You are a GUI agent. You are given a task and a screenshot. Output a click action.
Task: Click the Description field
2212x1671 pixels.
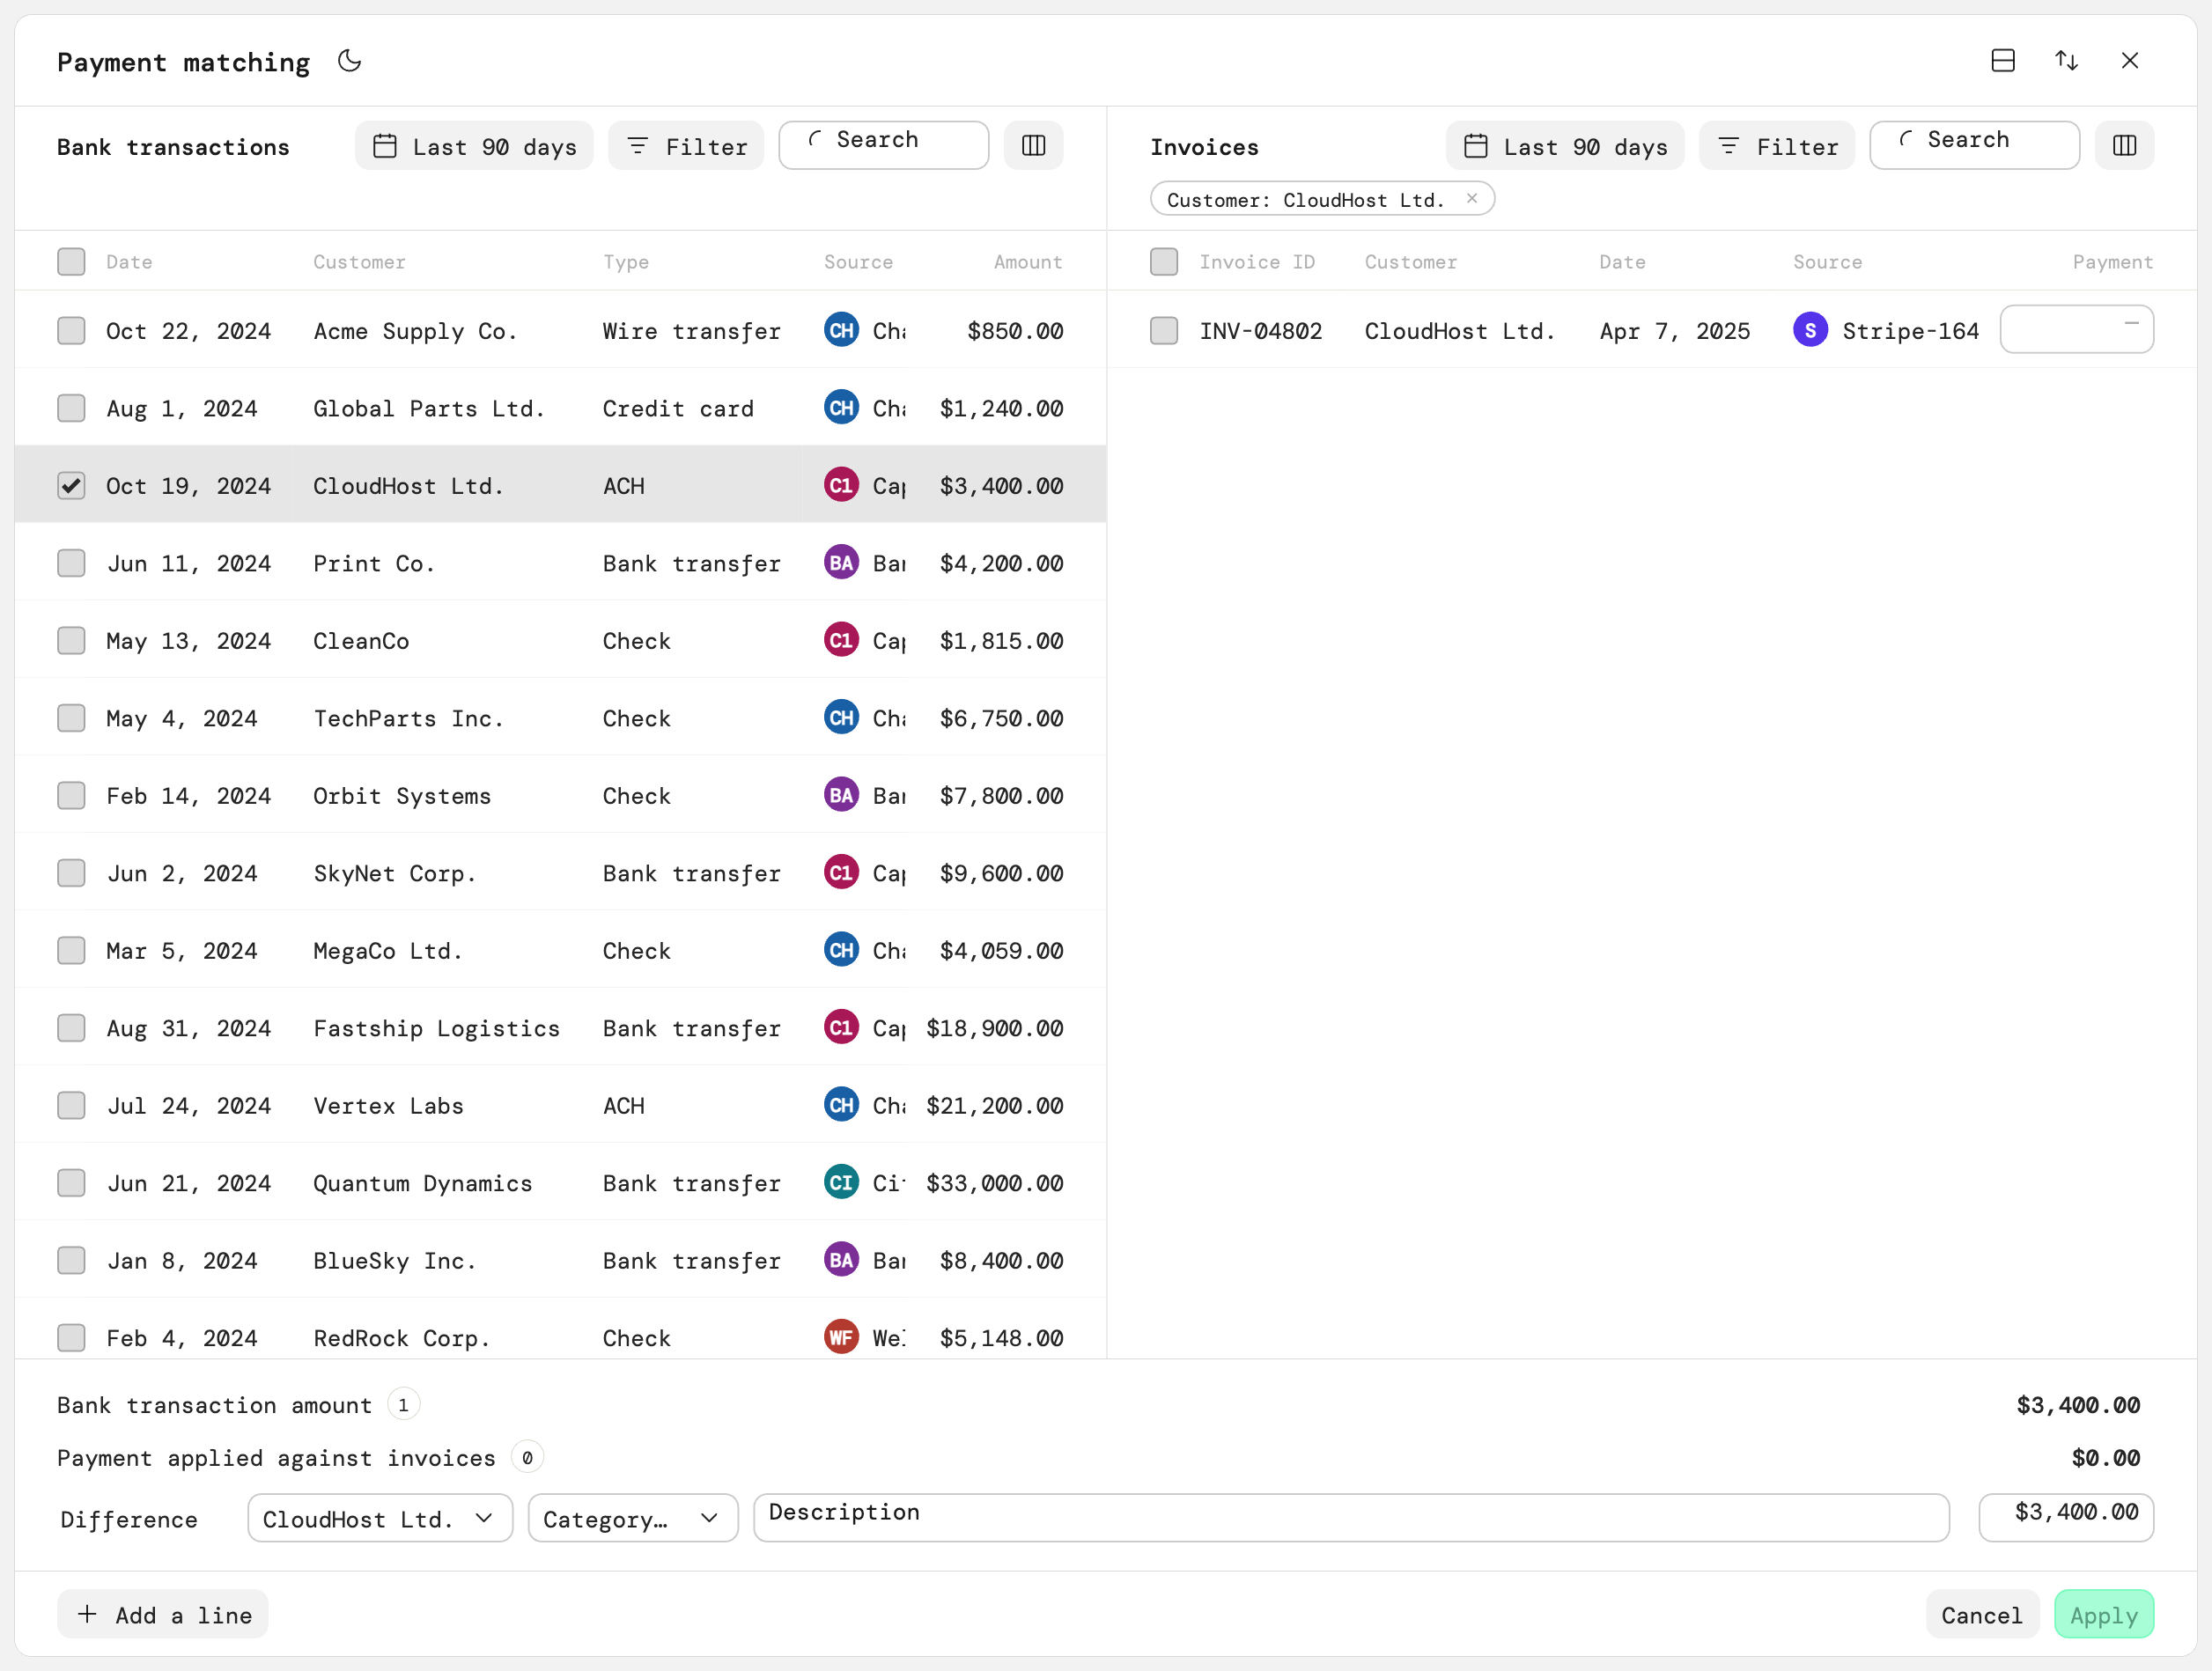[x=1351, y=1518]
